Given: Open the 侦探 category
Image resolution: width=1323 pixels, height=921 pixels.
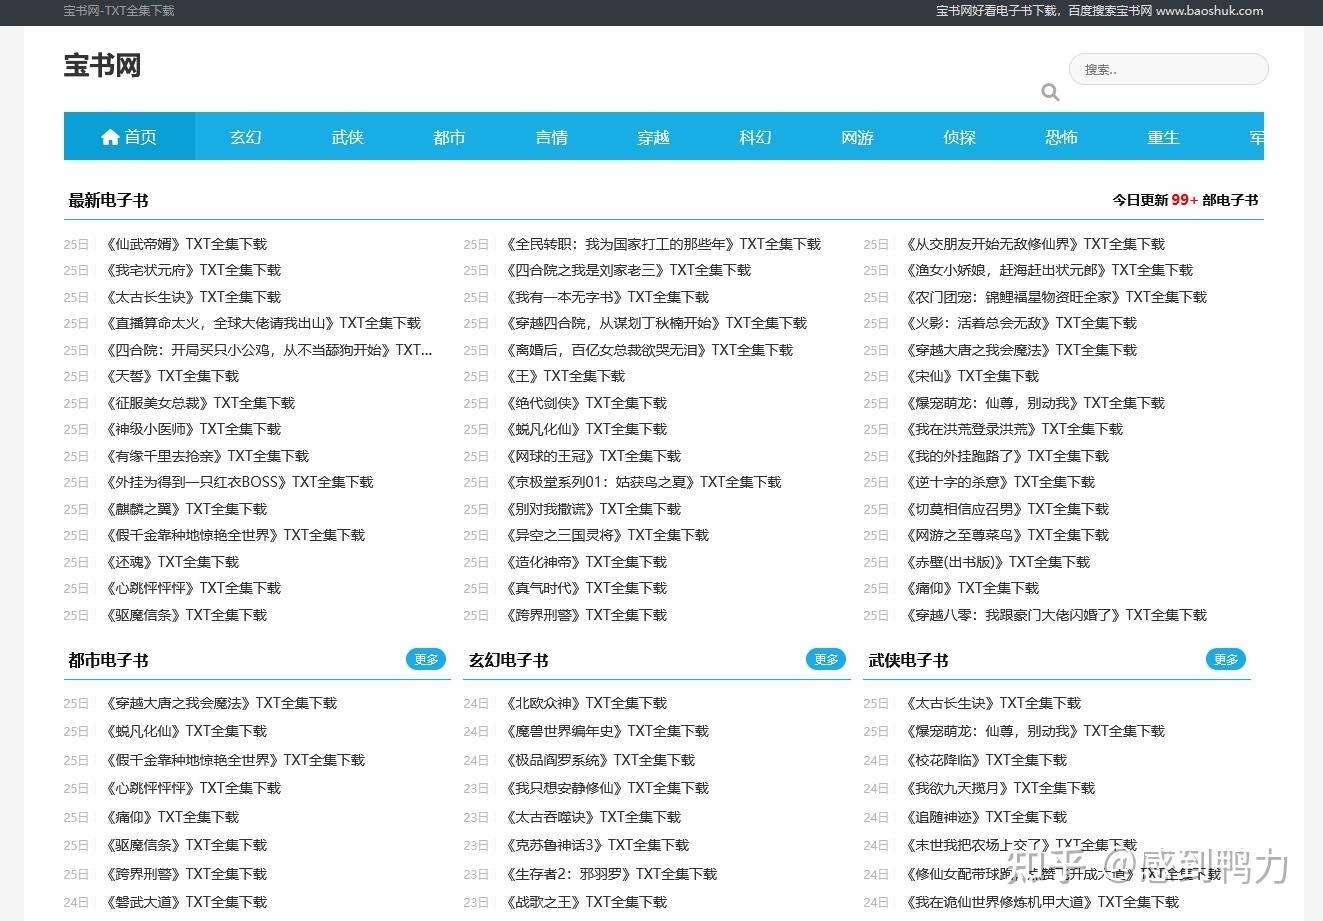Looking at the screenshot, I should (x=959, y=137).
